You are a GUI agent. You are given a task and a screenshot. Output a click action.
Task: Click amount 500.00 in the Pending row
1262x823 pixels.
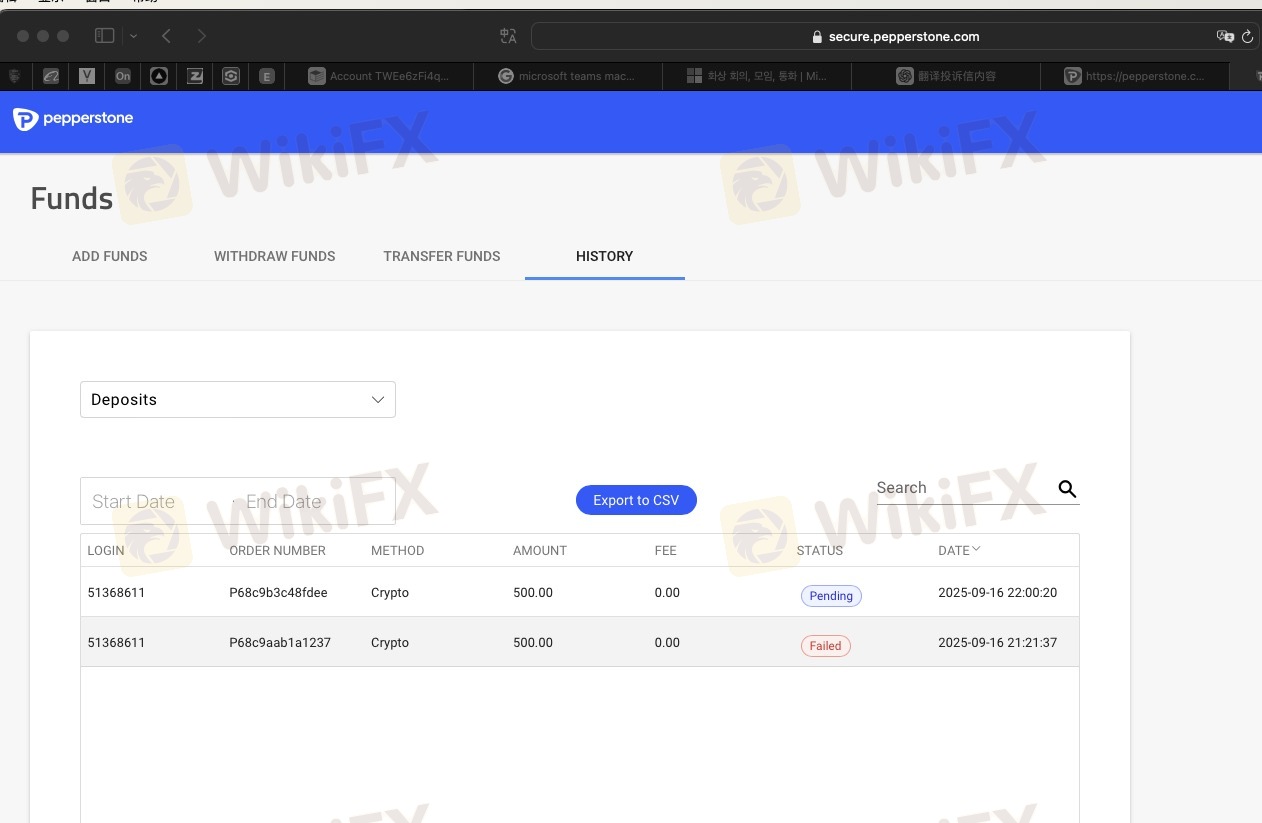533,592
